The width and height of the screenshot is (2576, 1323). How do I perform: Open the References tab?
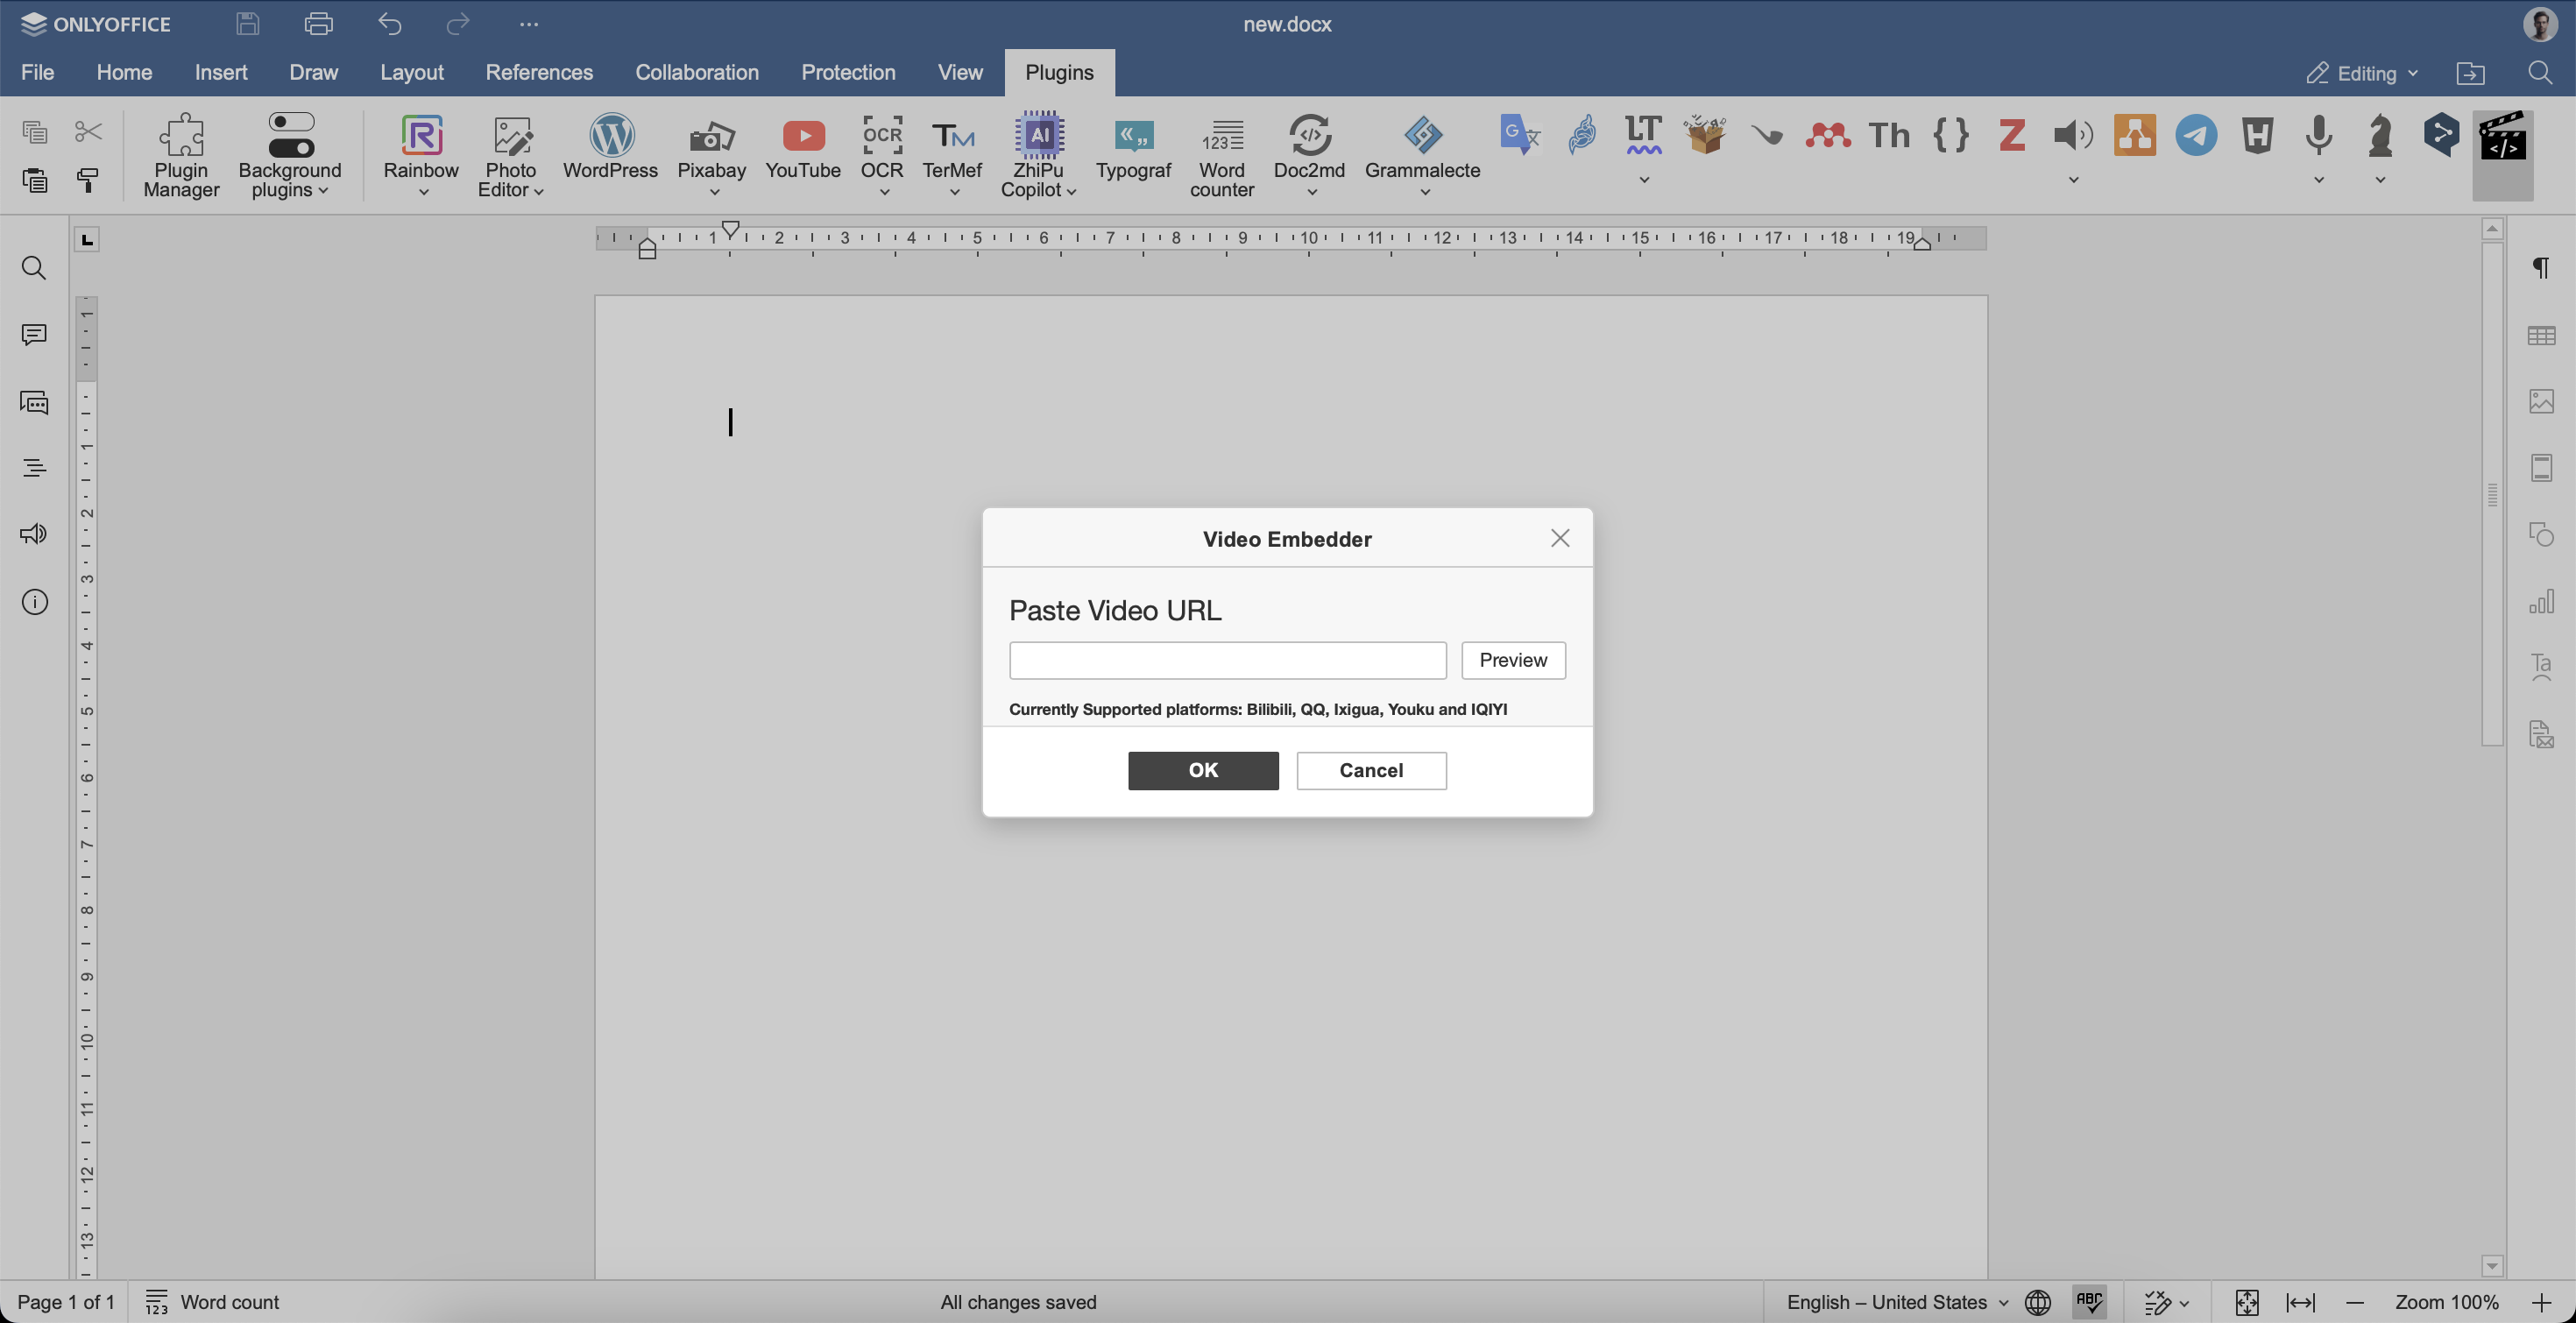tap(538, 73)
